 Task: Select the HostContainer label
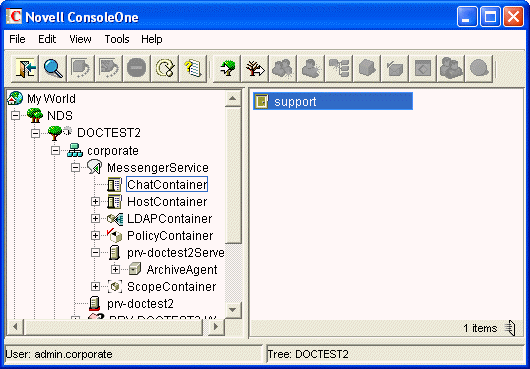(167, 202)
